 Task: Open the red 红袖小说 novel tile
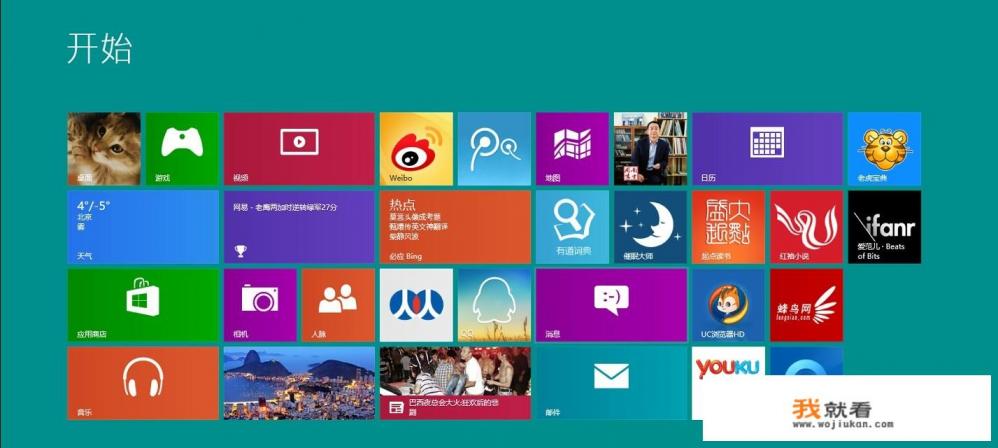coord(806,227)
